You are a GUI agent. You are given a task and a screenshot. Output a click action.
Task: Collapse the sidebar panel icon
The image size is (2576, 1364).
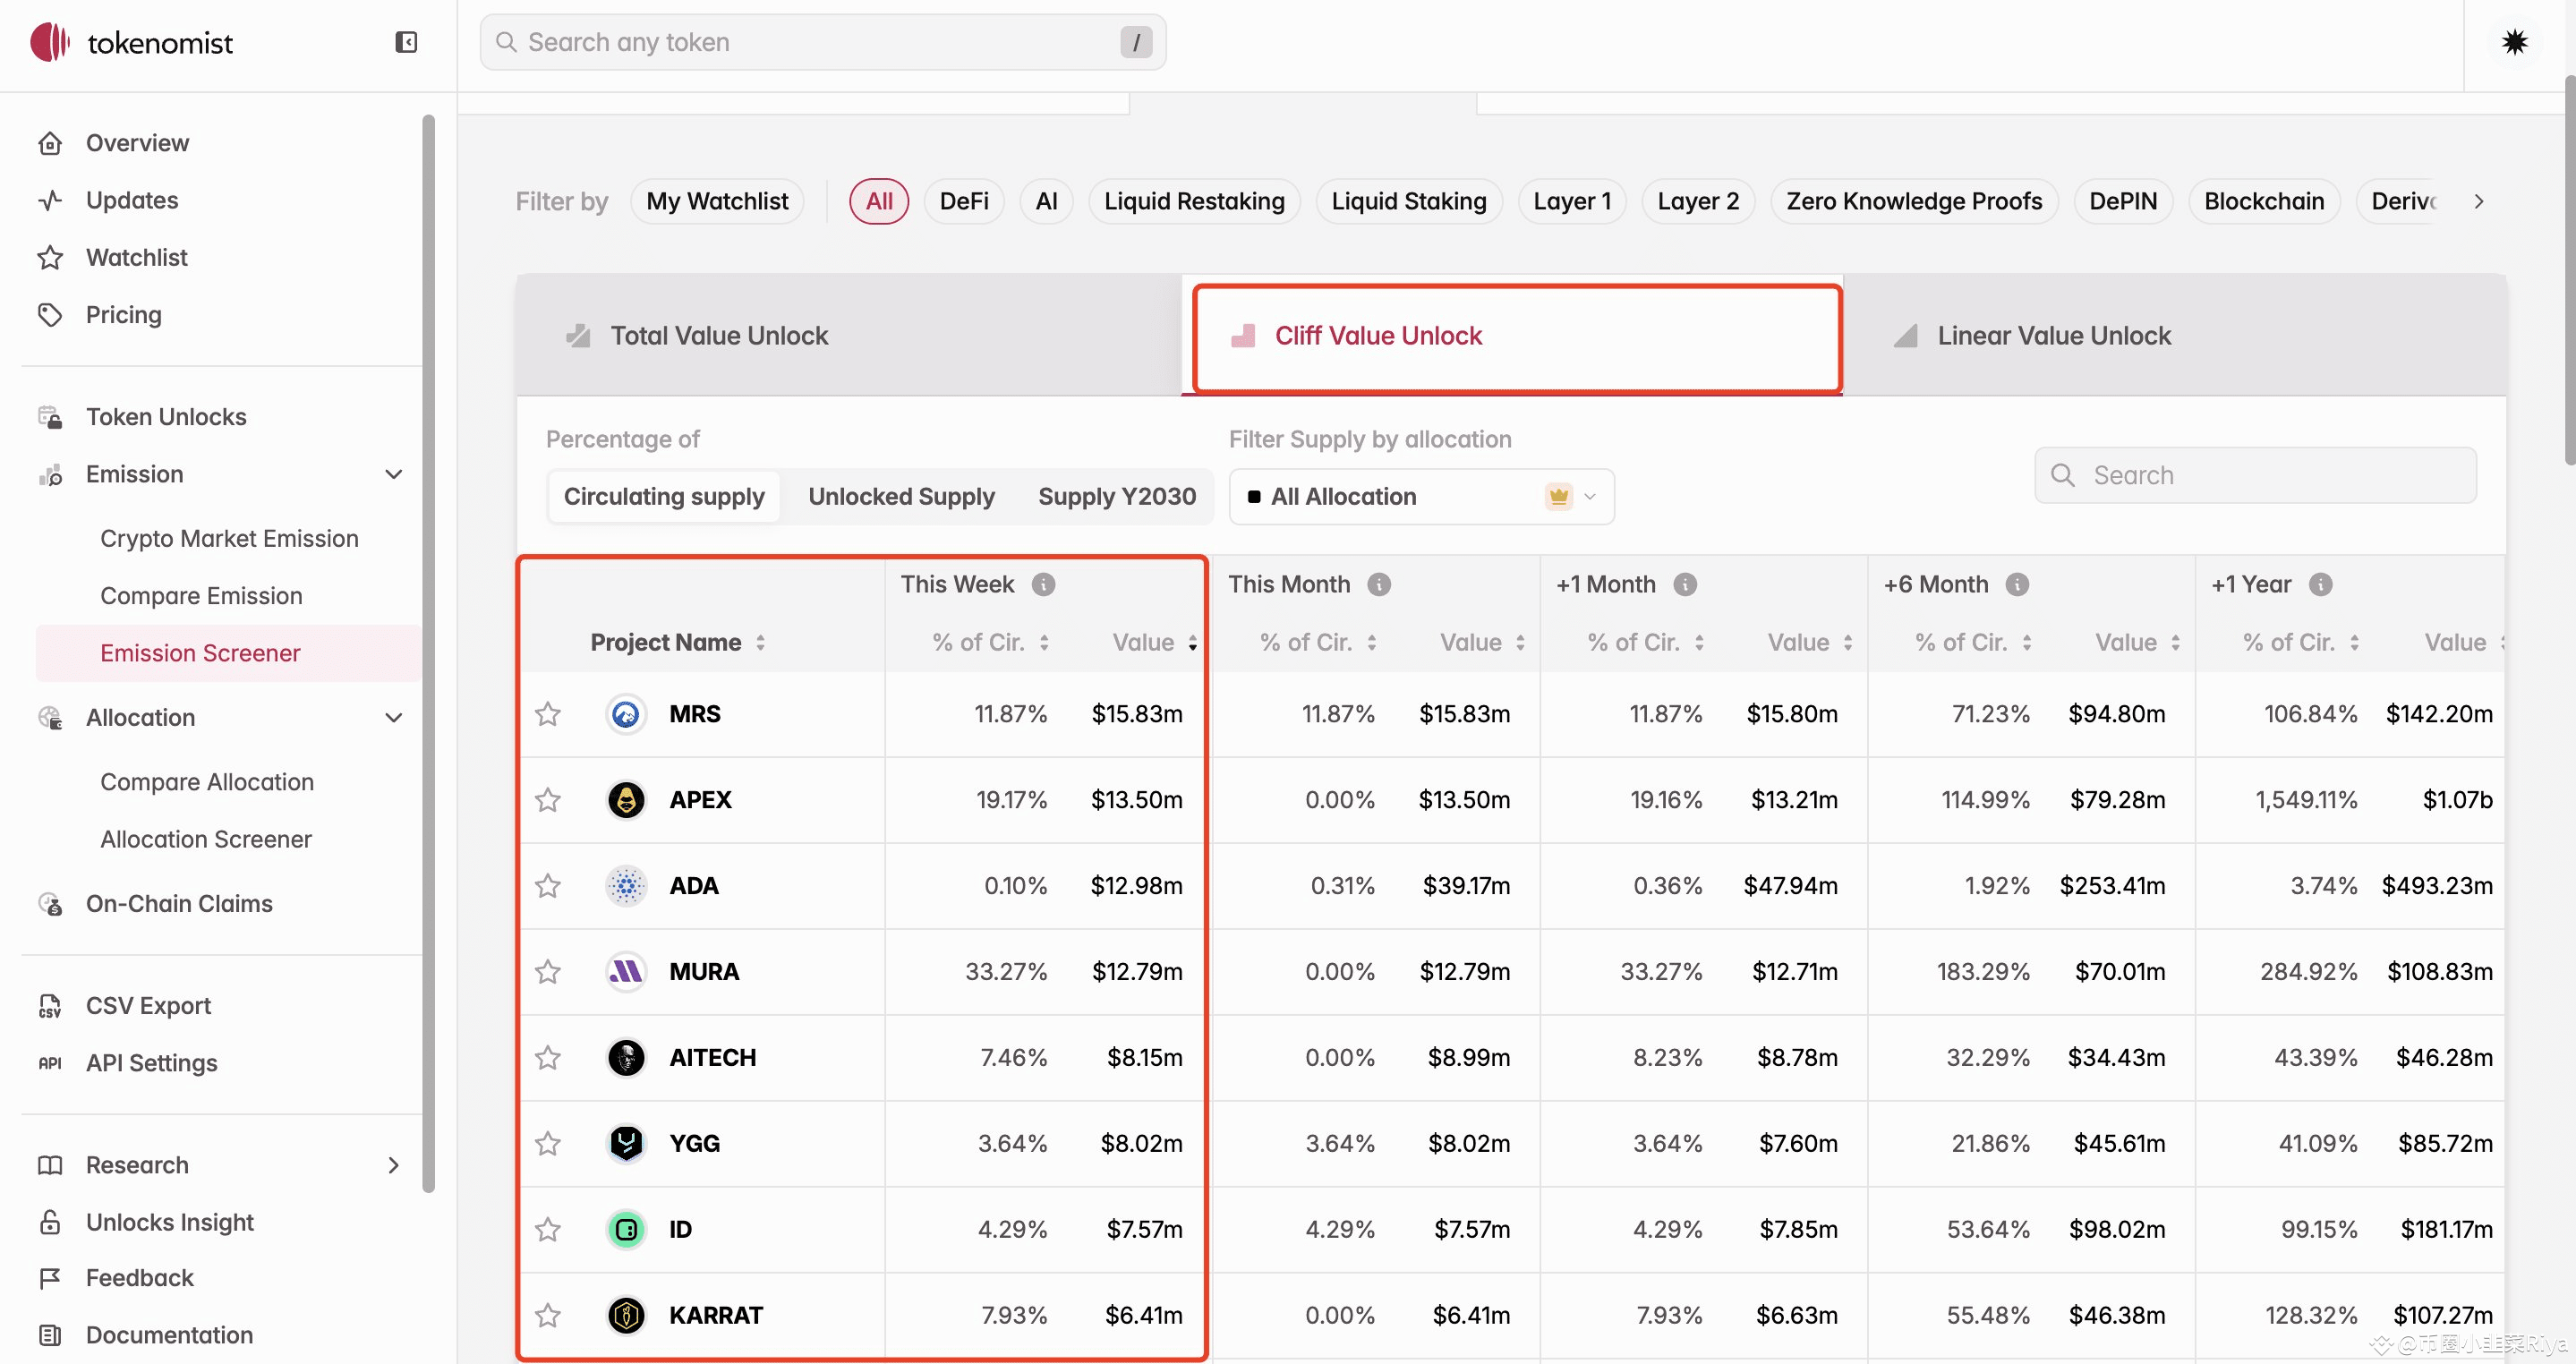(406, 42)
